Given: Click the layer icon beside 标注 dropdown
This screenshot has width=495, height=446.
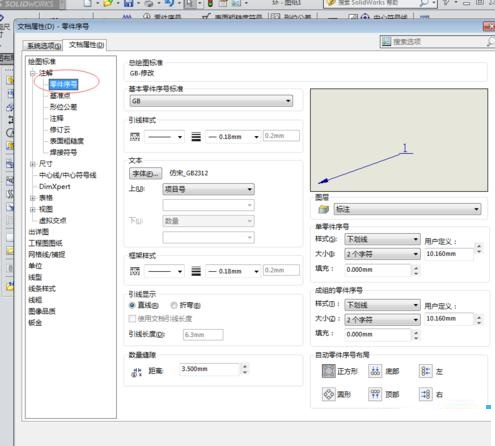Looking at the screenshot, I should tap(323, 209).
